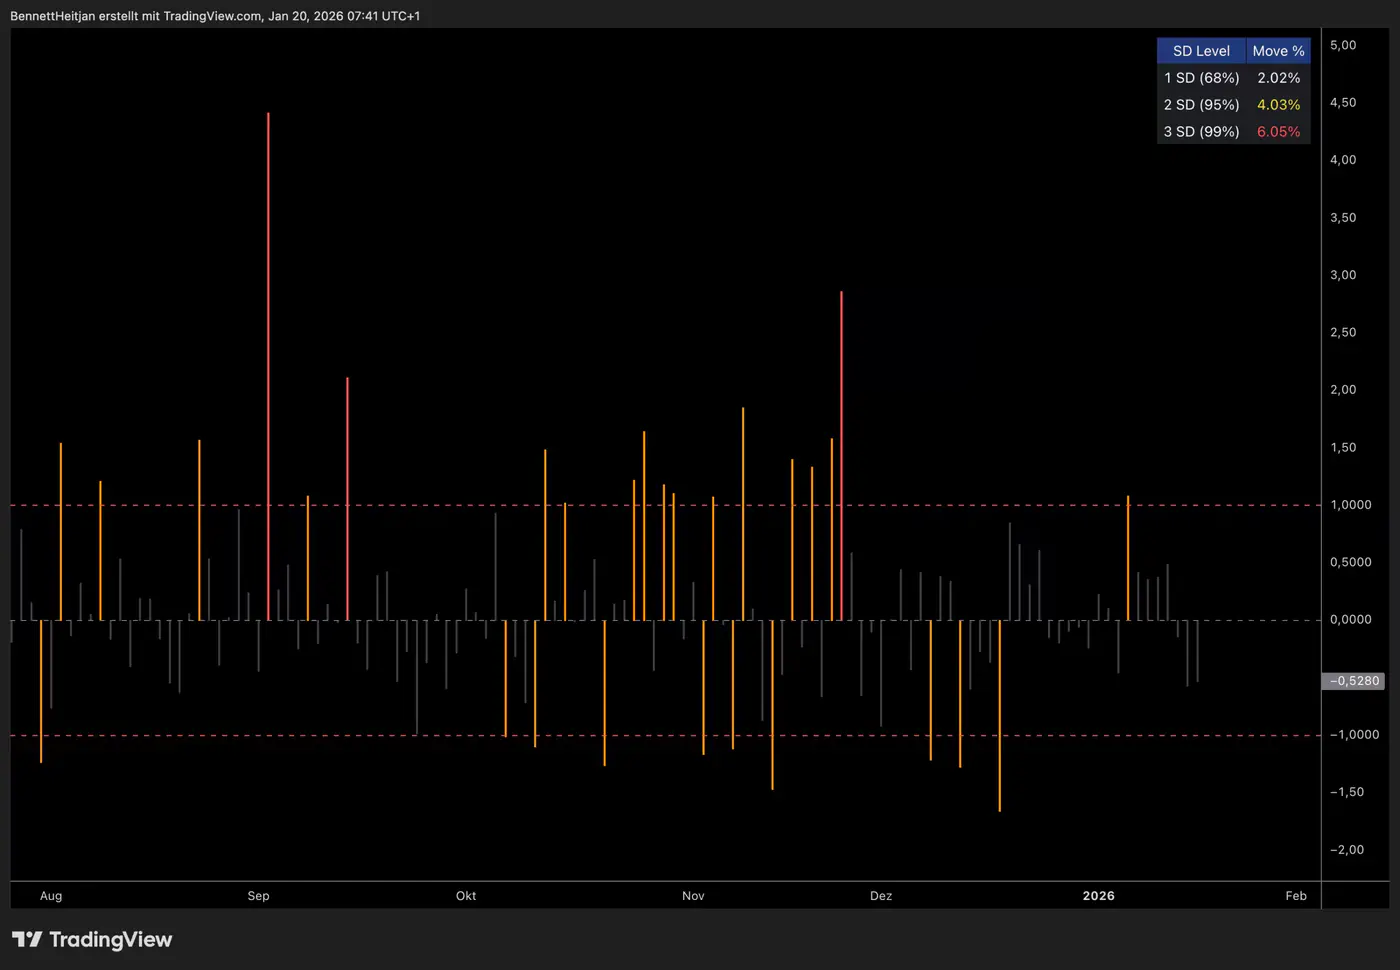
Task: Click the current value label −0,5280
Action: [x=1354, y=681]
